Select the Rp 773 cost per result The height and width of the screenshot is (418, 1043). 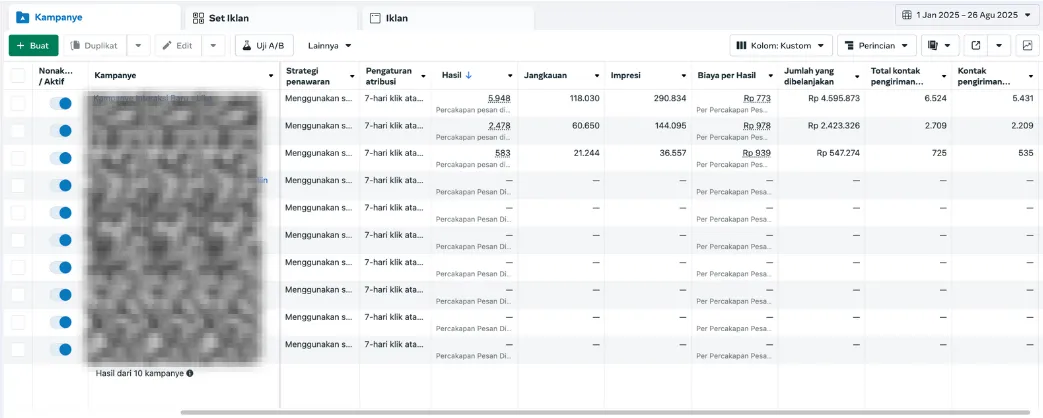coord(756,99)
